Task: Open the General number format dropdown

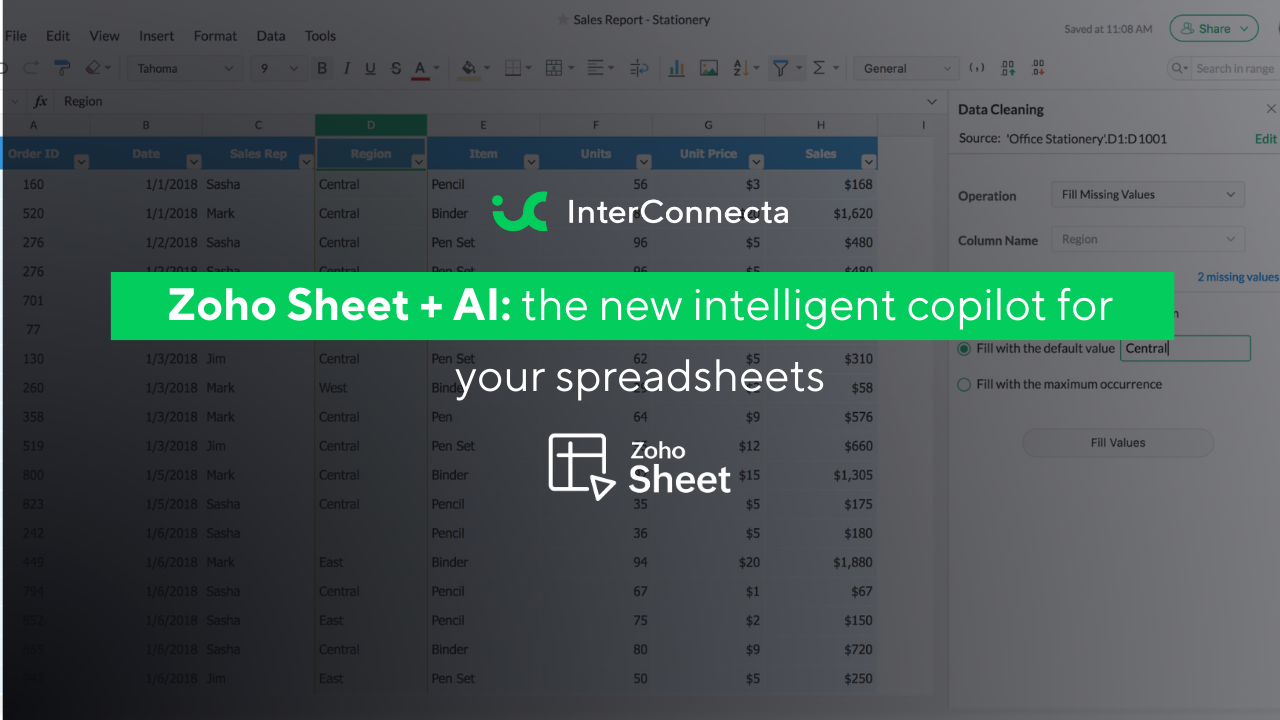Action: [906, 68]
